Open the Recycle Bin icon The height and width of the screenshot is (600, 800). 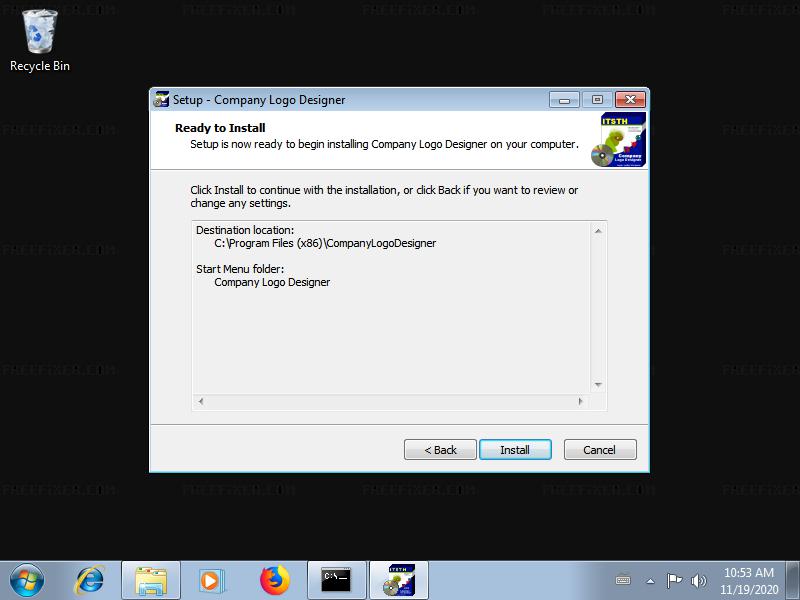coord(40,41)
